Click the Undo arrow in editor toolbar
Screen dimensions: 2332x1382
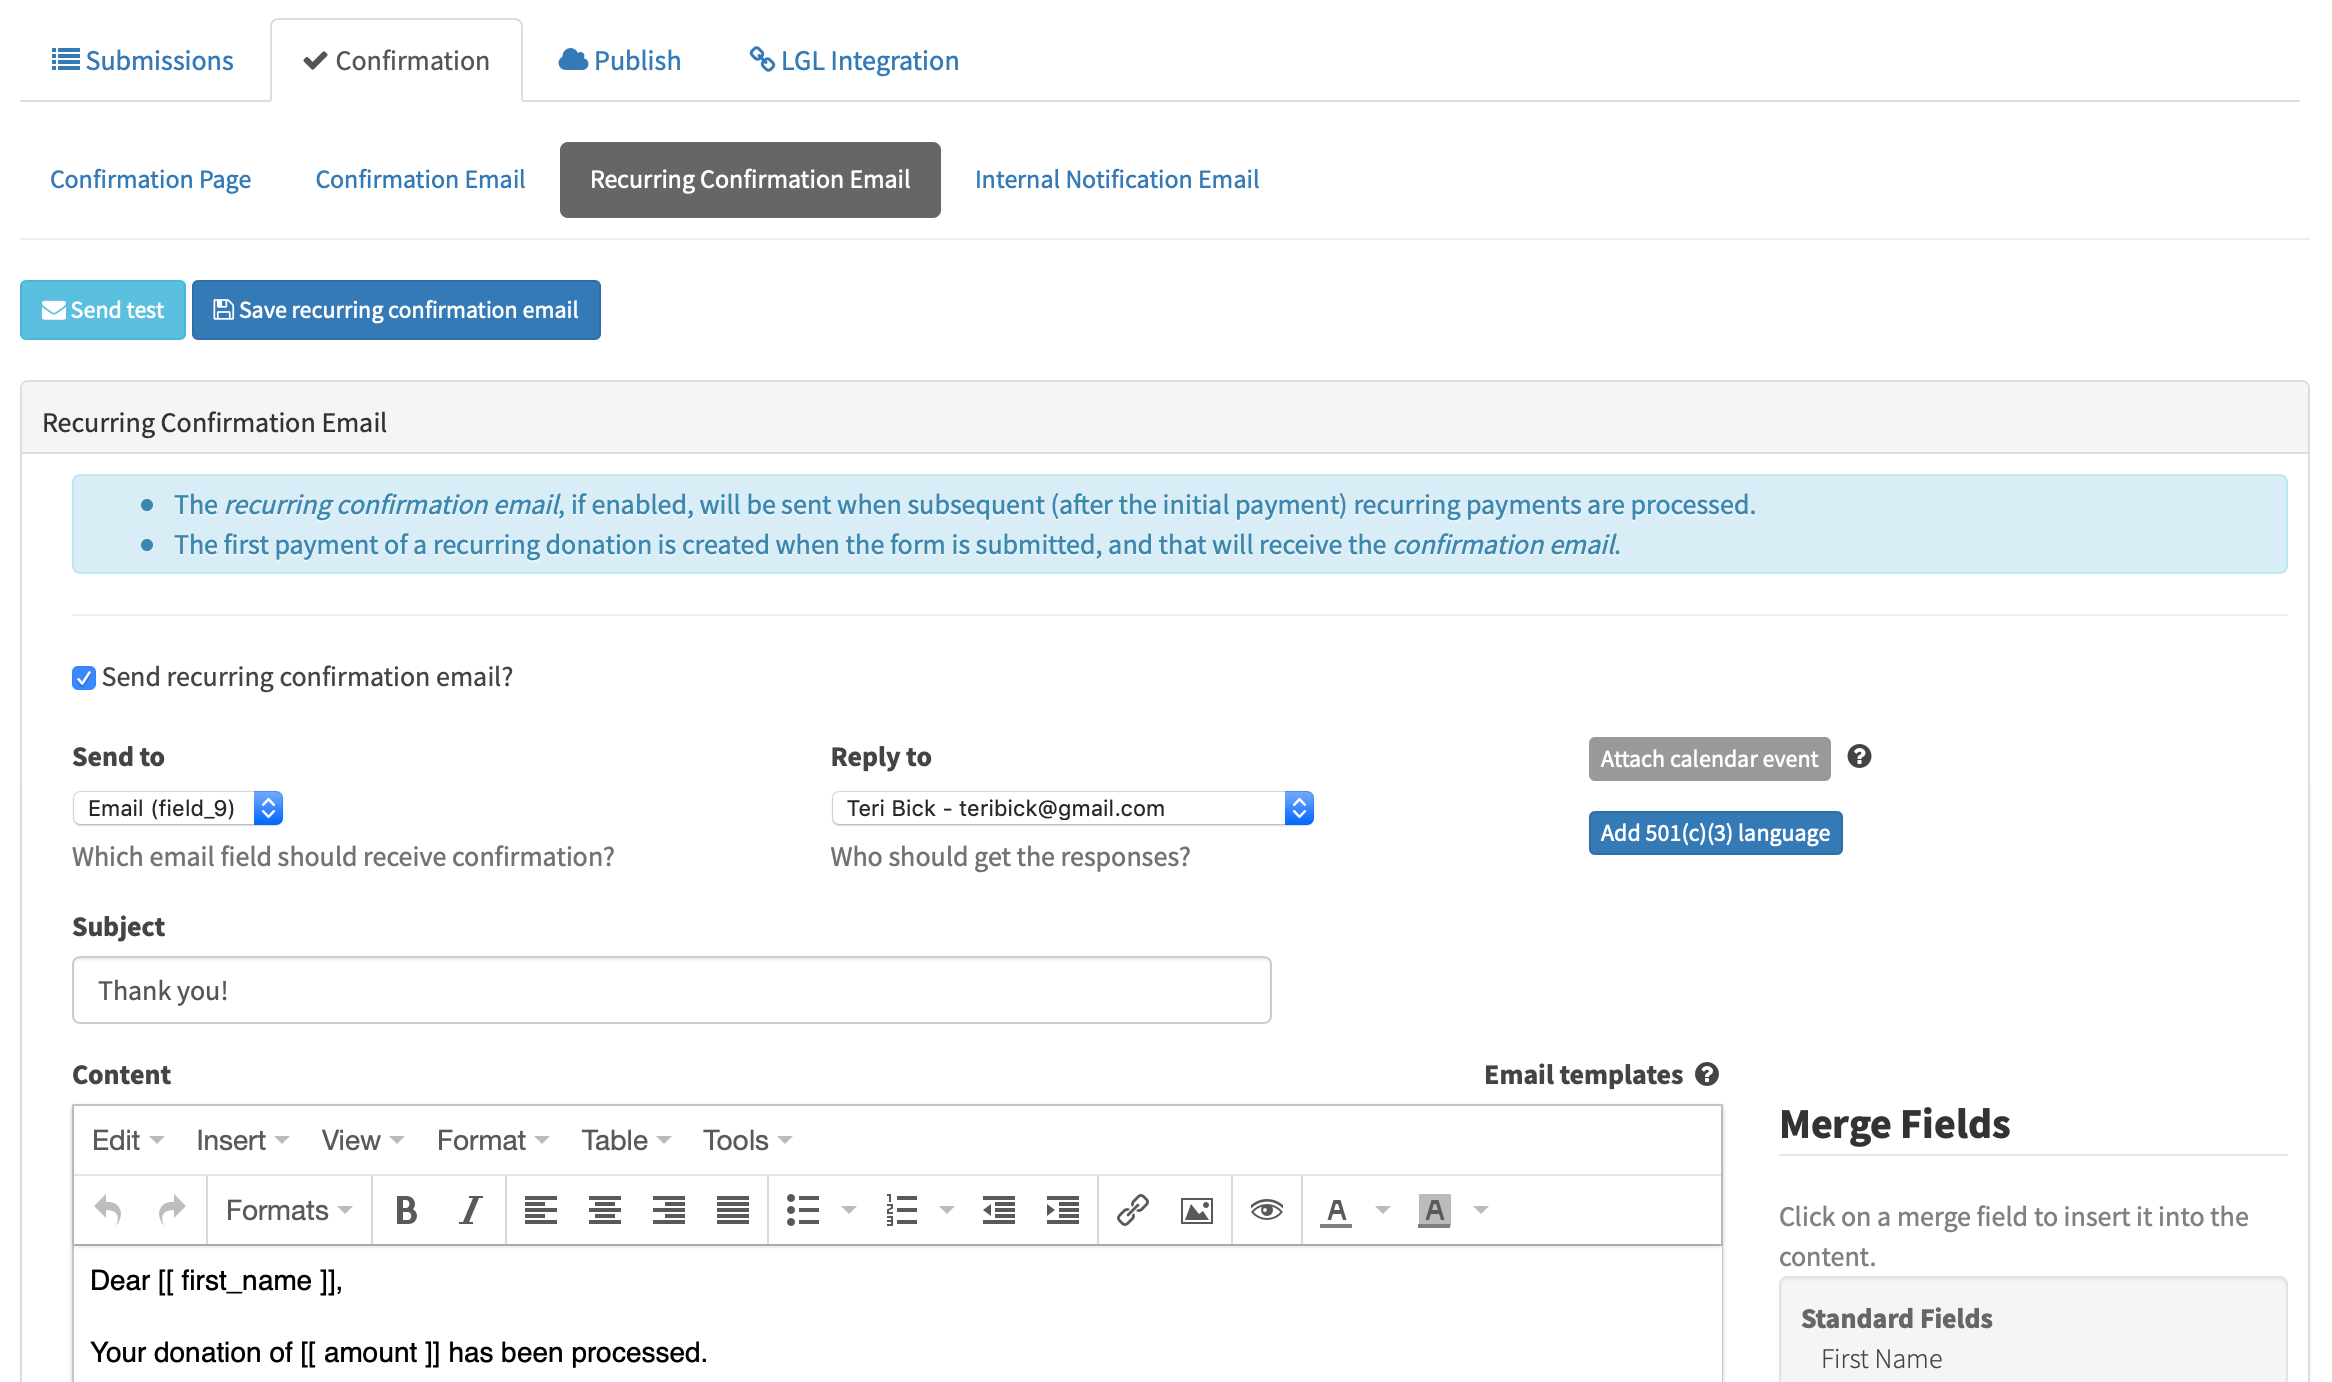(x=108, y=1210)
